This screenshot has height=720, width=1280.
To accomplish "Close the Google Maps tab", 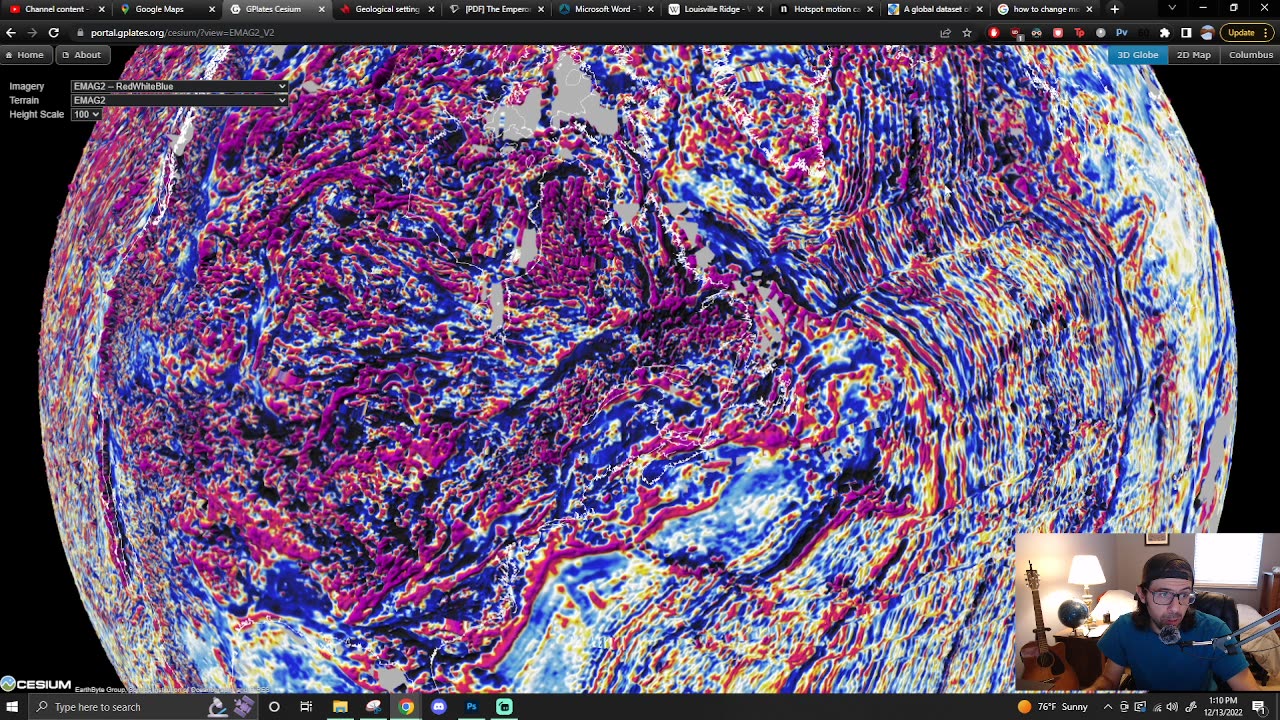I will point(211,9).
